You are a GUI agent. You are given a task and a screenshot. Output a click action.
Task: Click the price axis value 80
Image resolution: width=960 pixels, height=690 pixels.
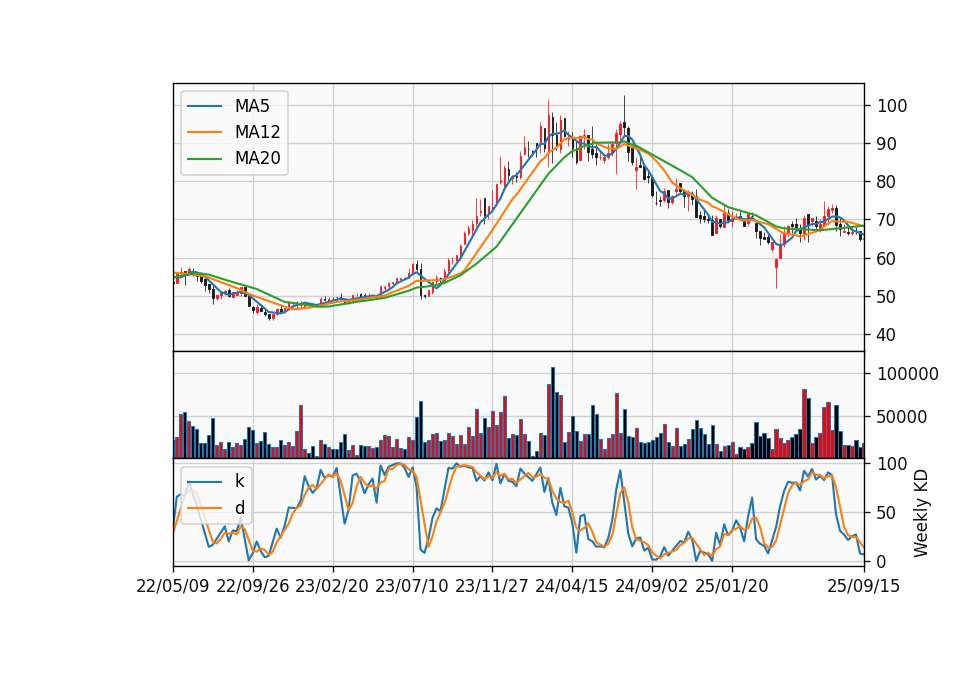click(x=887, y=182)
